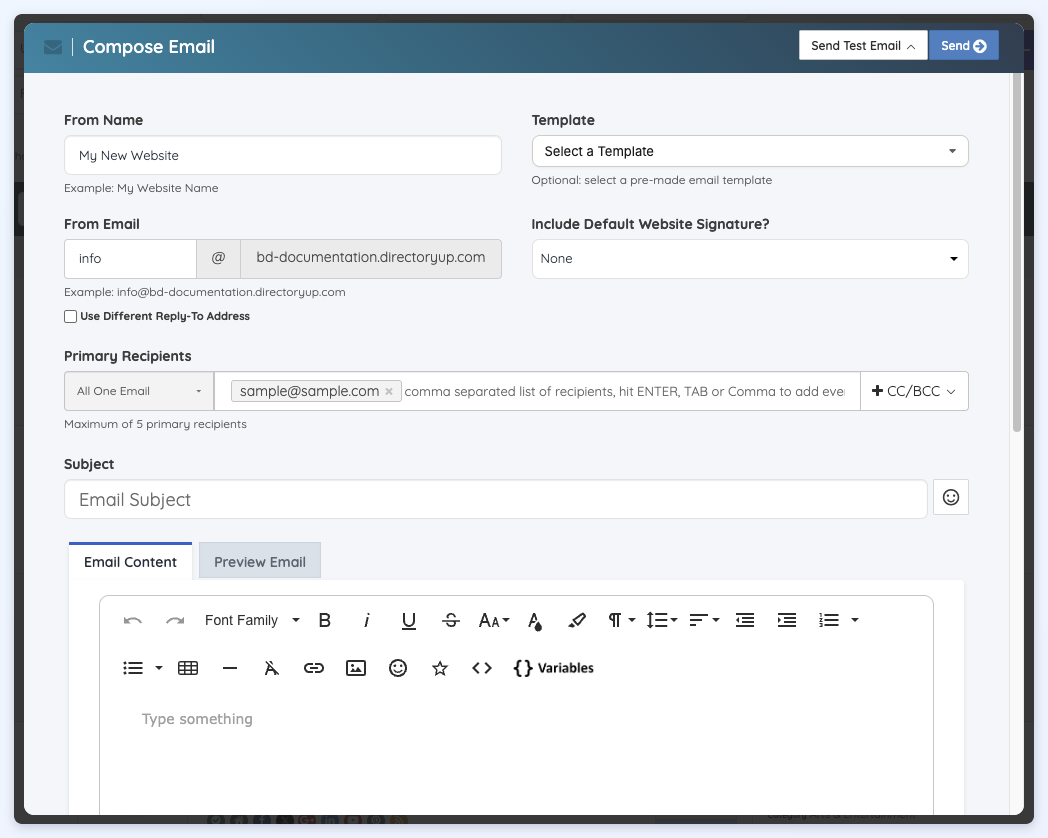Insert a table
This screenshot has height=838, width=1048.
188,668
